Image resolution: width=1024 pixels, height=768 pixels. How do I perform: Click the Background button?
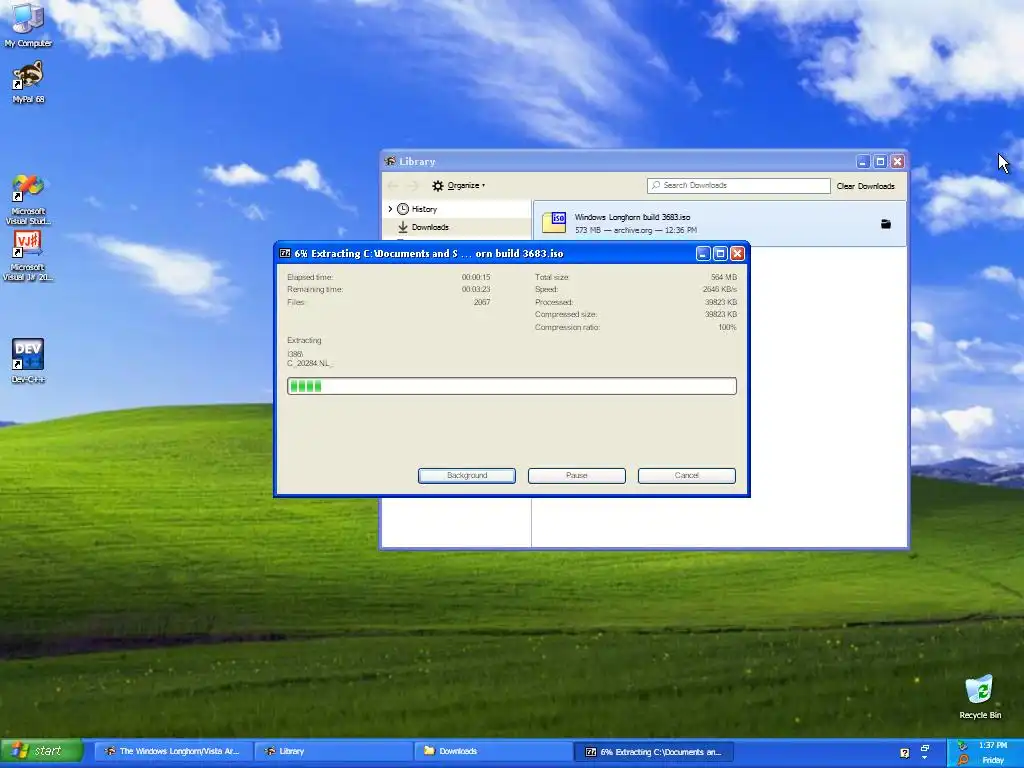[x=467, y=475]
